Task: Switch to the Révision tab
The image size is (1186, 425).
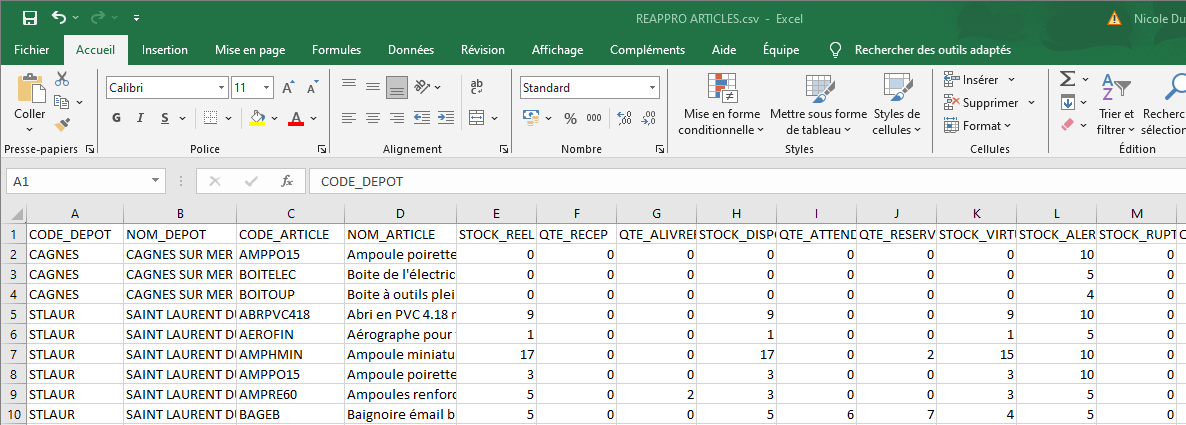Action: point(483,50)
